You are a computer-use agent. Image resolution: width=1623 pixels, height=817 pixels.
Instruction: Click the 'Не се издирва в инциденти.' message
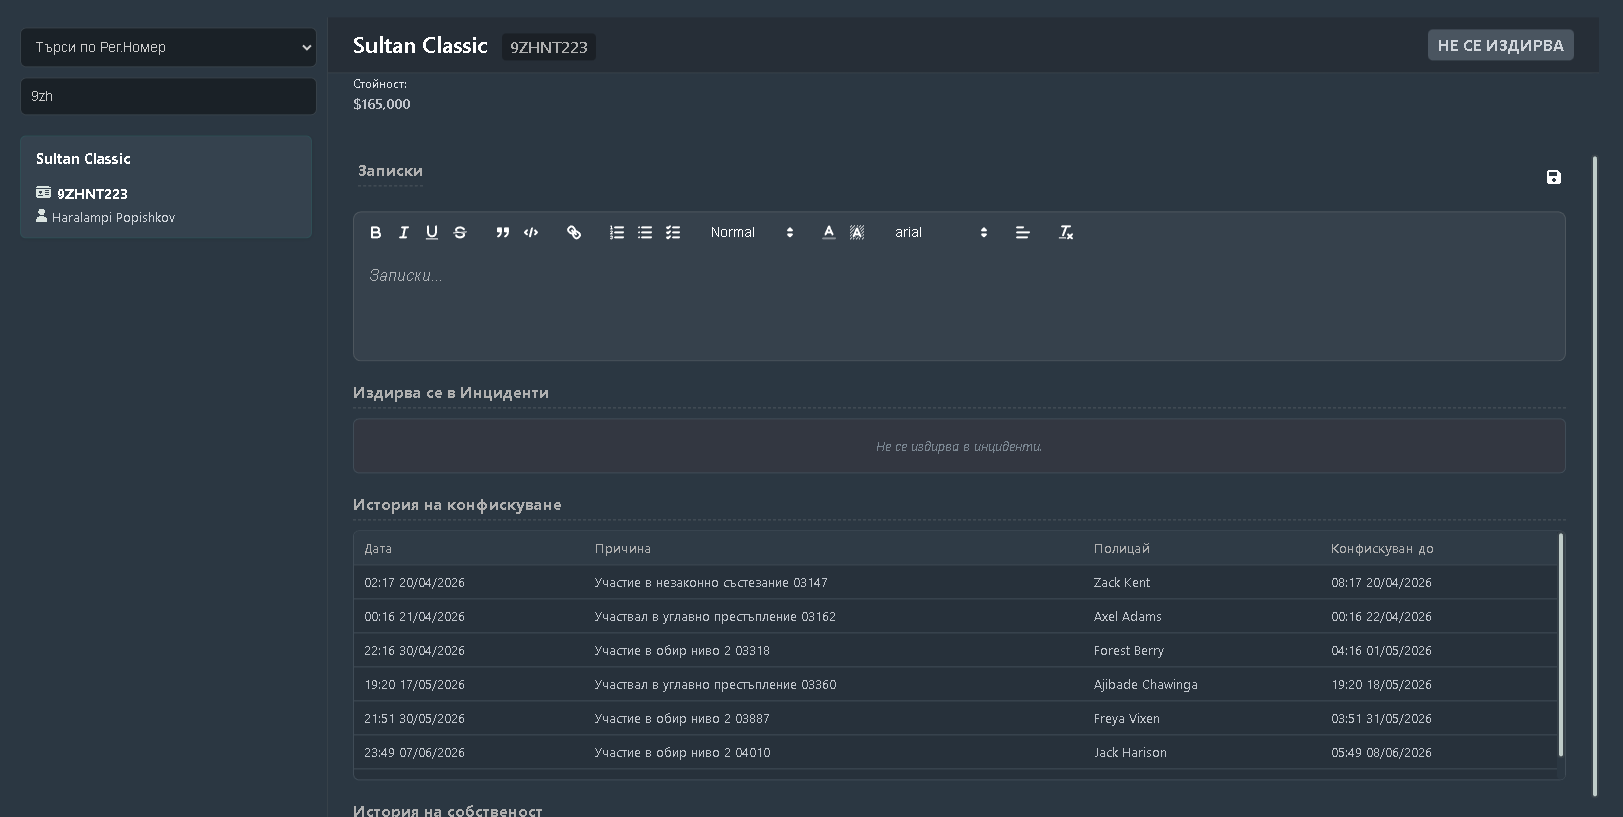(x=959, y=447)
